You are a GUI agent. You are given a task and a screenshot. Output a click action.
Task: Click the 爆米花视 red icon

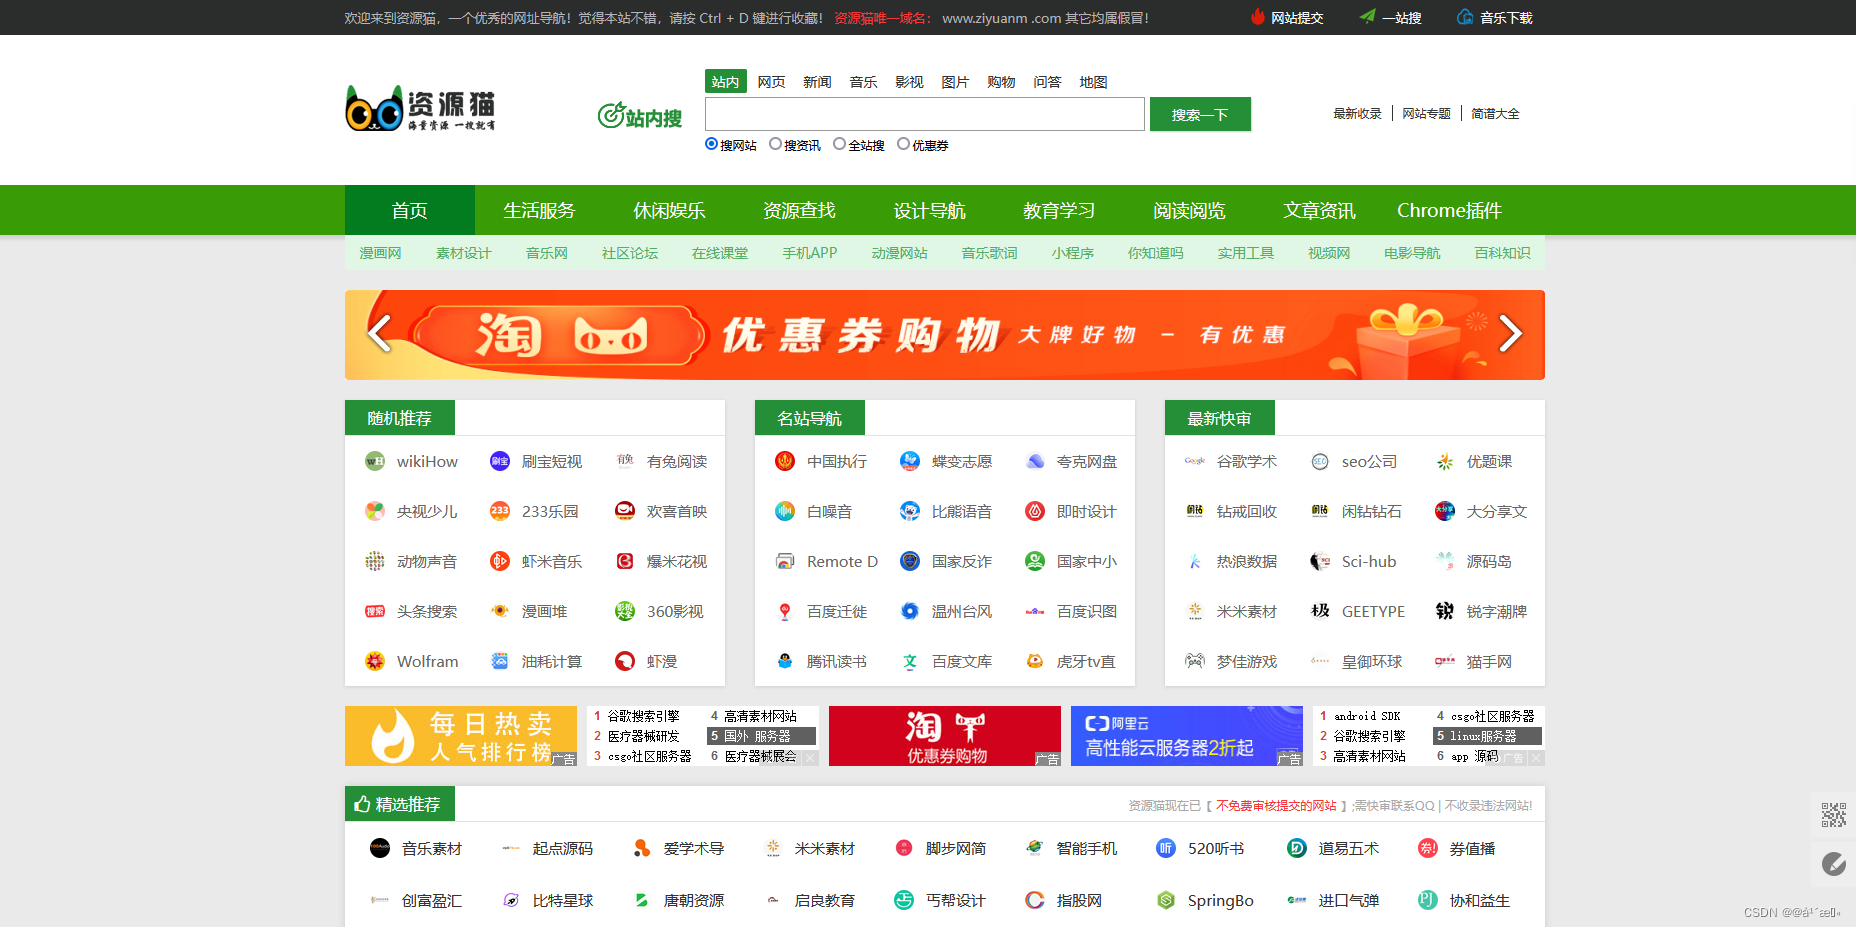(625, 561)
